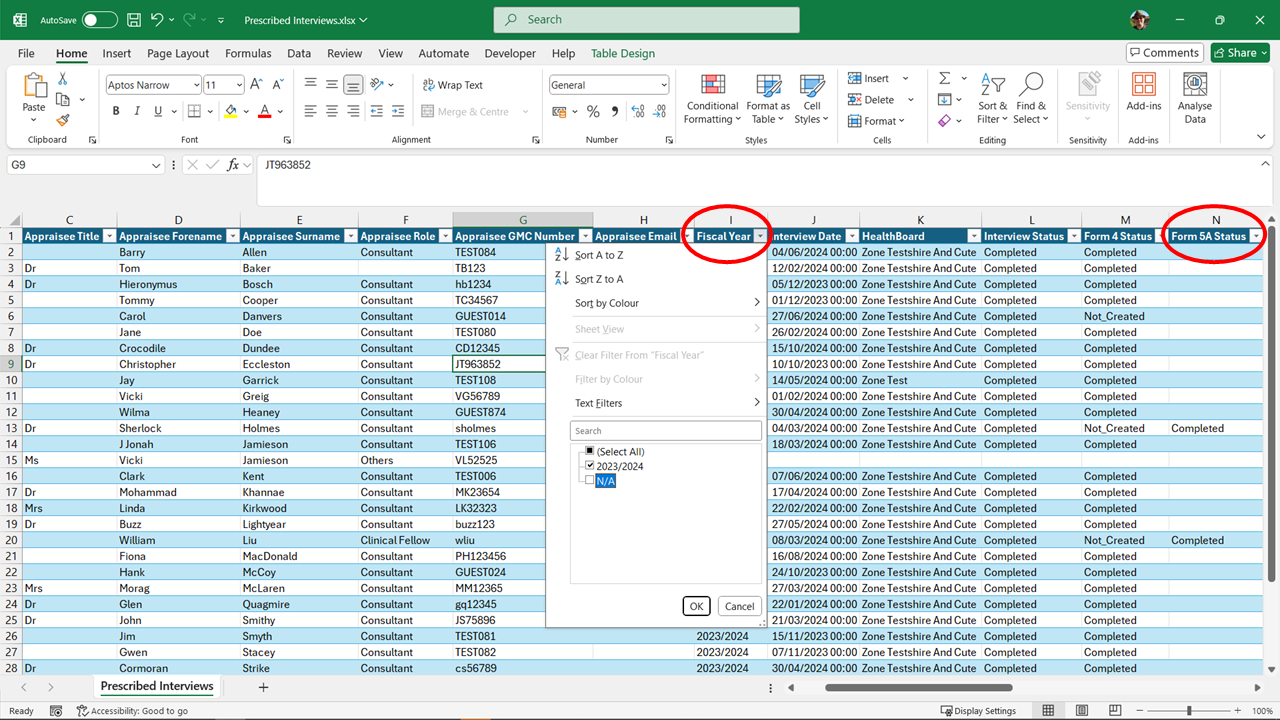Viewport: 1280px width, 720px height.
Task: Tick the N/A filter checkbox
Action: pos(590,481)
